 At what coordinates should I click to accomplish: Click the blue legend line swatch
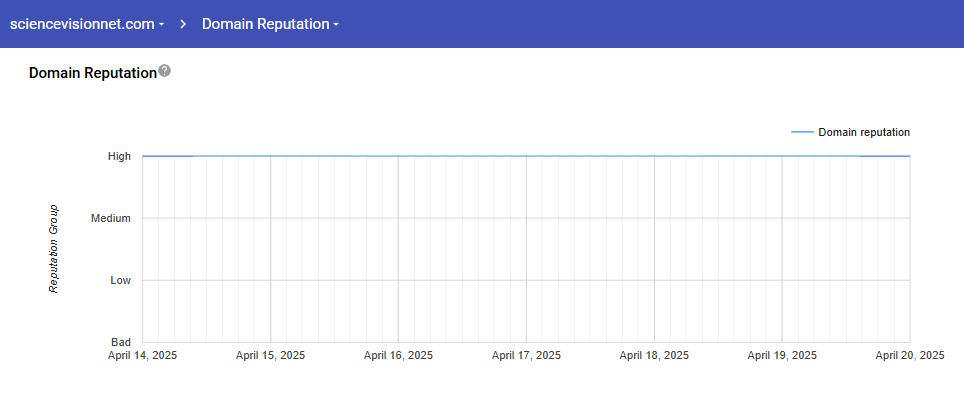(801, 132)
